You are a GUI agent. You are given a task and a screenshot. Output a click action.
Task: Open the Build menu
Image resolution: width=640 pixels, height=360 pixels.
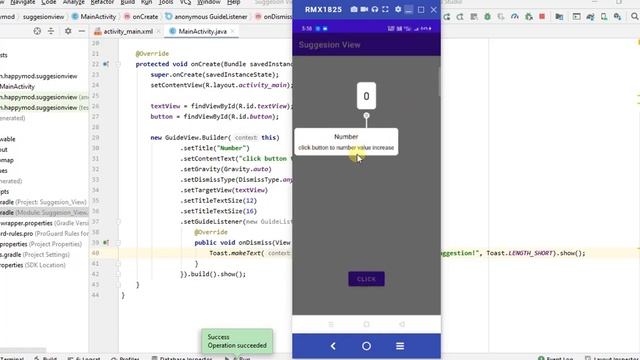[x=127, y=2]
